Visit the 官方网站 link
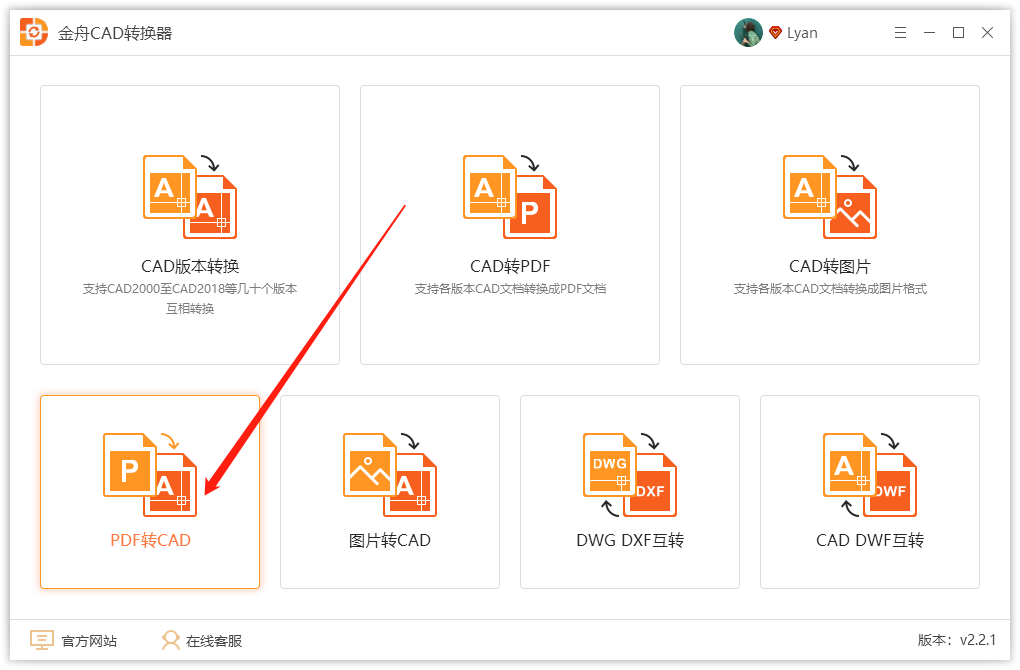Screen dimensions: 1020x670 [x=74, y=641]
